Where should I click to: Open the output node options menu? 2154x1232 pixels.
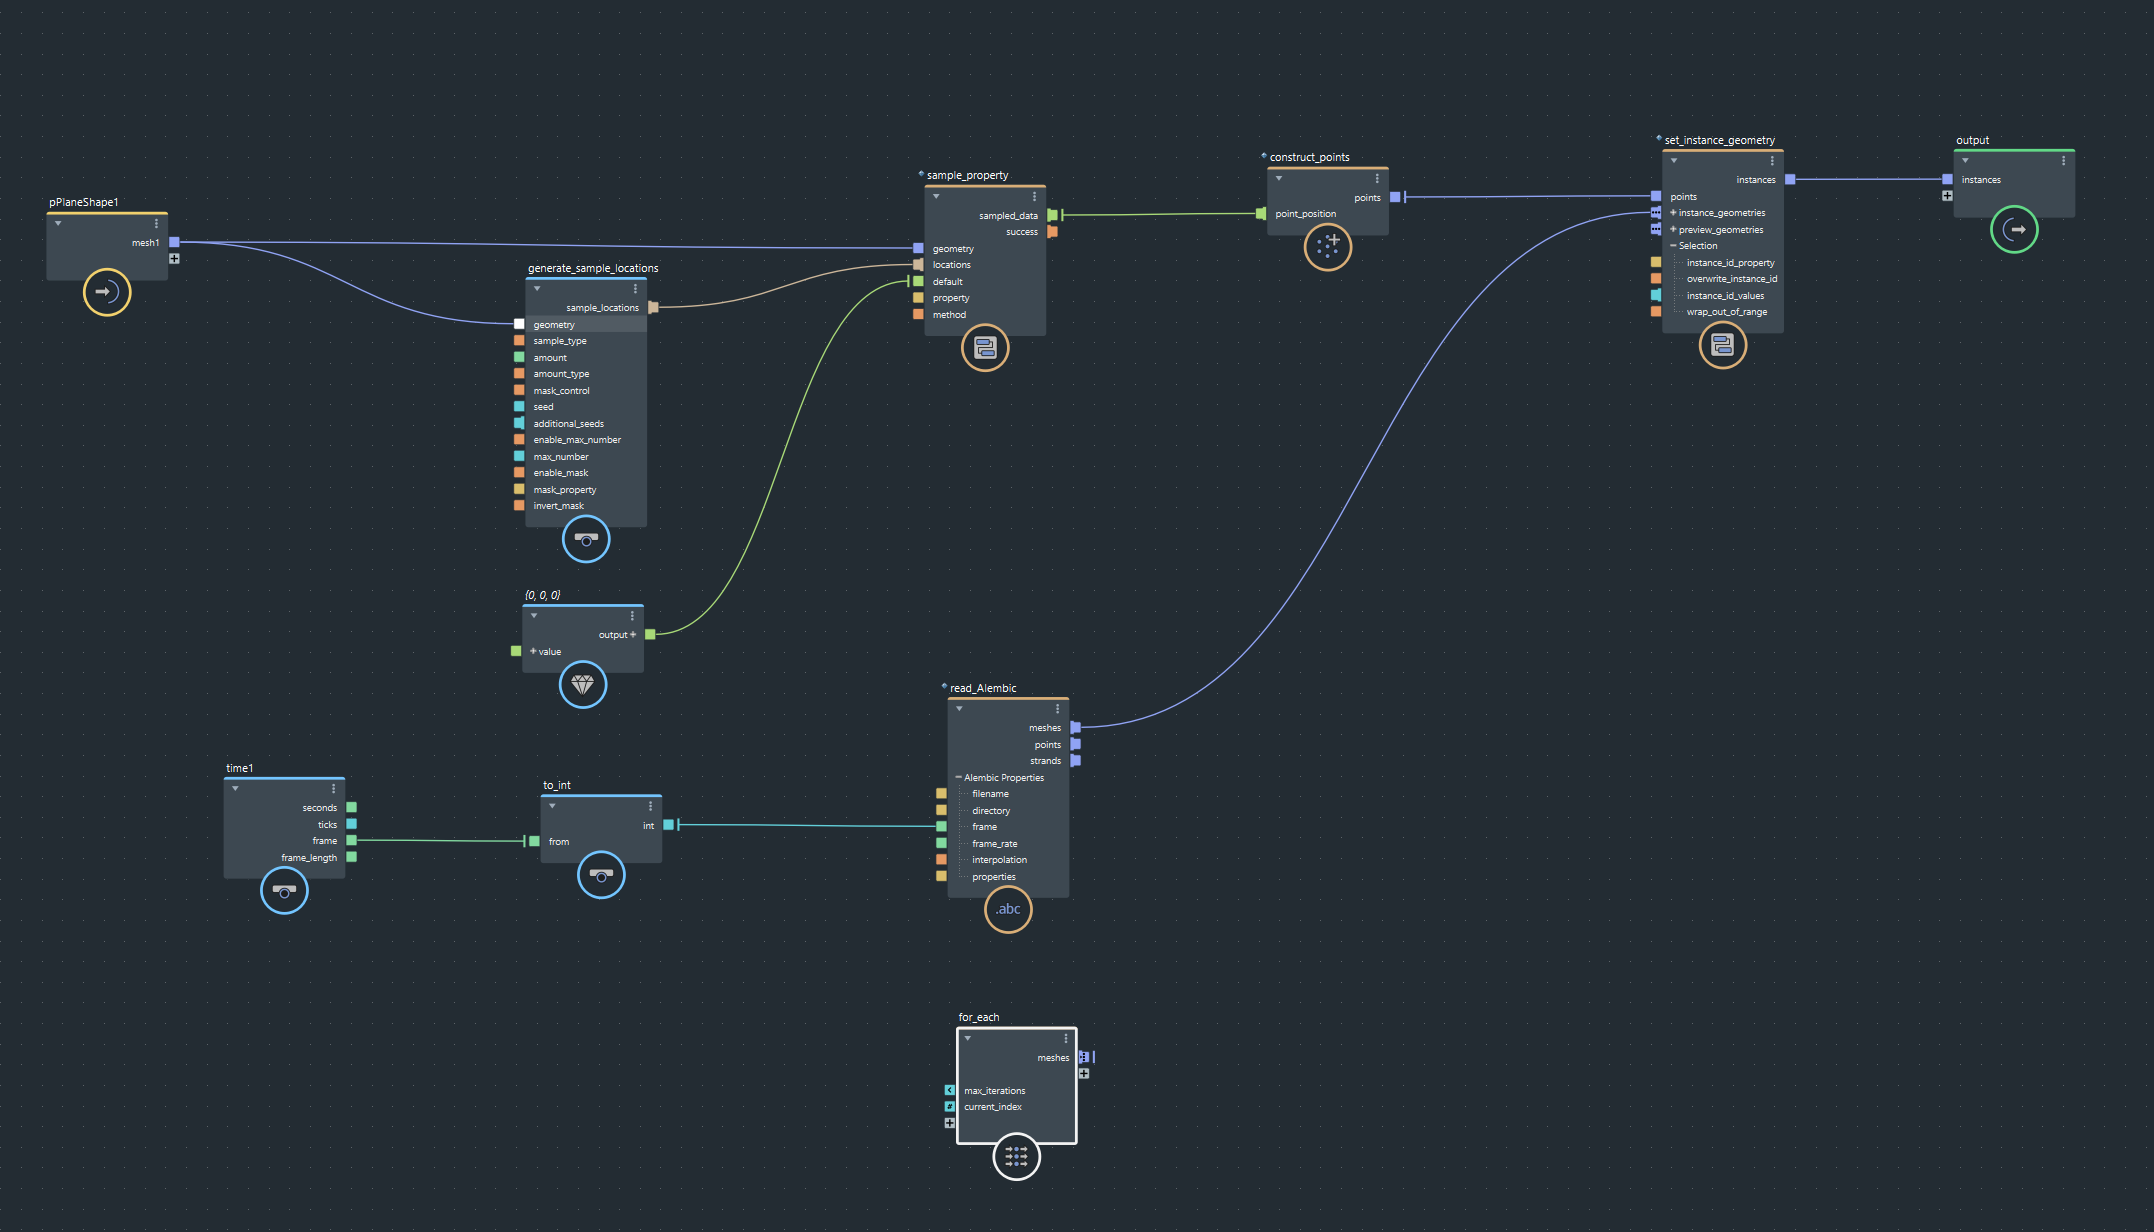(x=2063, y=161)
